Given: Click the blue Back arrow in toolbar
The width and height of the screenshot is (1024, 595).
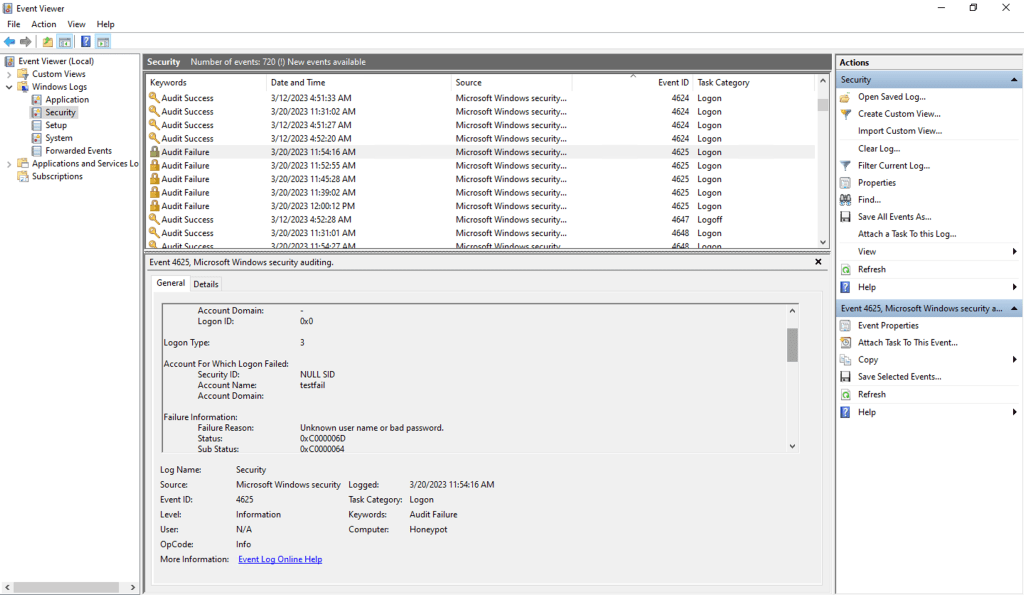Looking at the screenshot, I should (9, 42).
